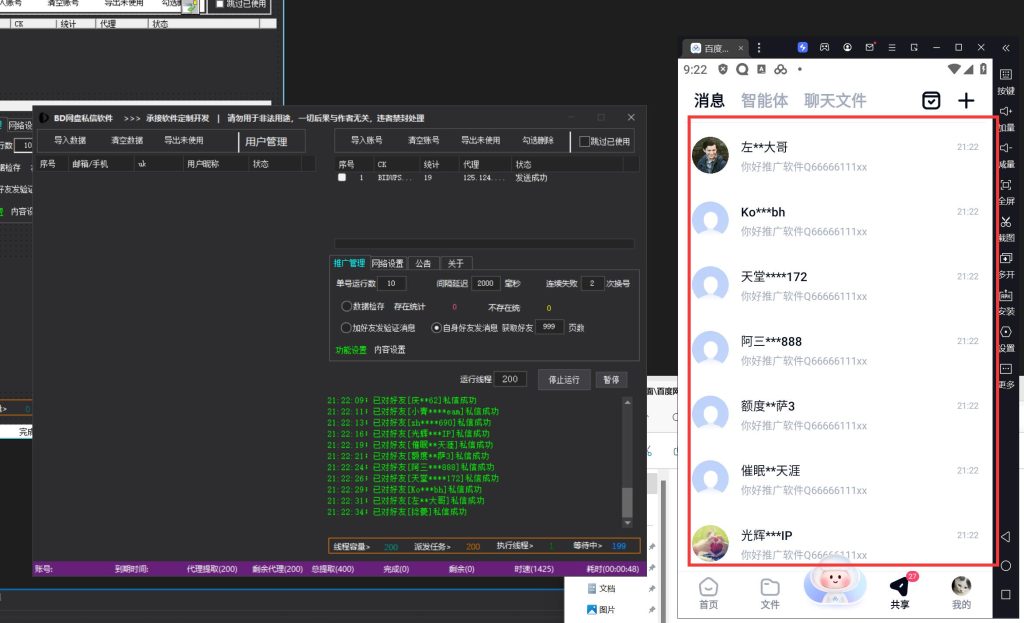Image resolution: width=1024 pixels, height=623 pixels.
Task: Check the 跳过已使用 checkbox
Action: tap(585, 142)
